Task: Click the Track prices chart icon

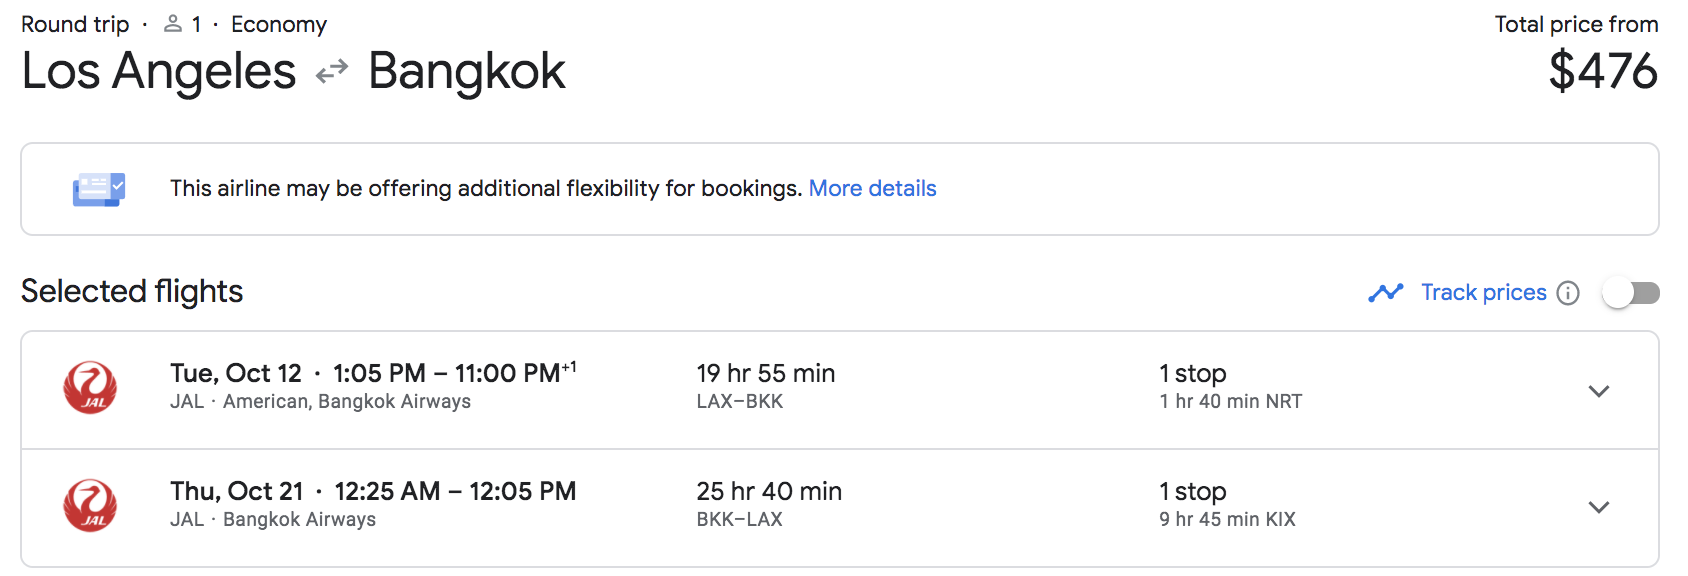Action: pos(1386,292)
